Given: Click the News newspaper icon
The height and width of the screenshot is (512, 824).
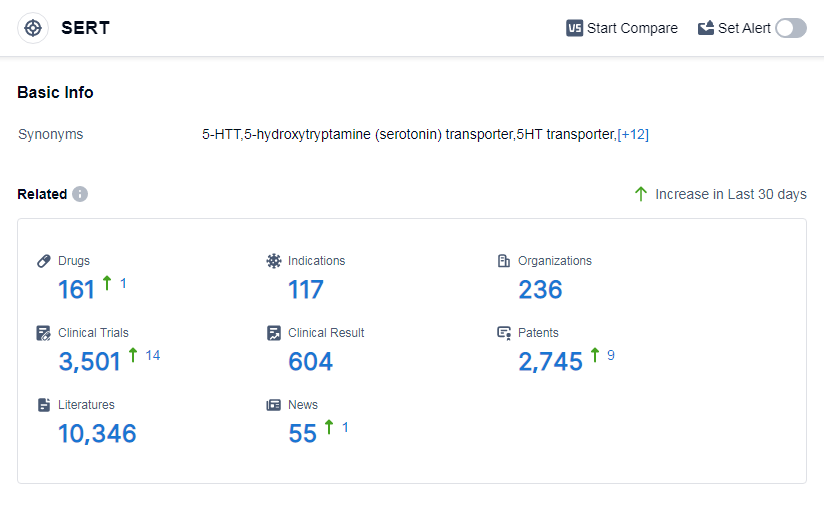Looking at the screenshot, I should pyautogui.click(x=274, y=405).
